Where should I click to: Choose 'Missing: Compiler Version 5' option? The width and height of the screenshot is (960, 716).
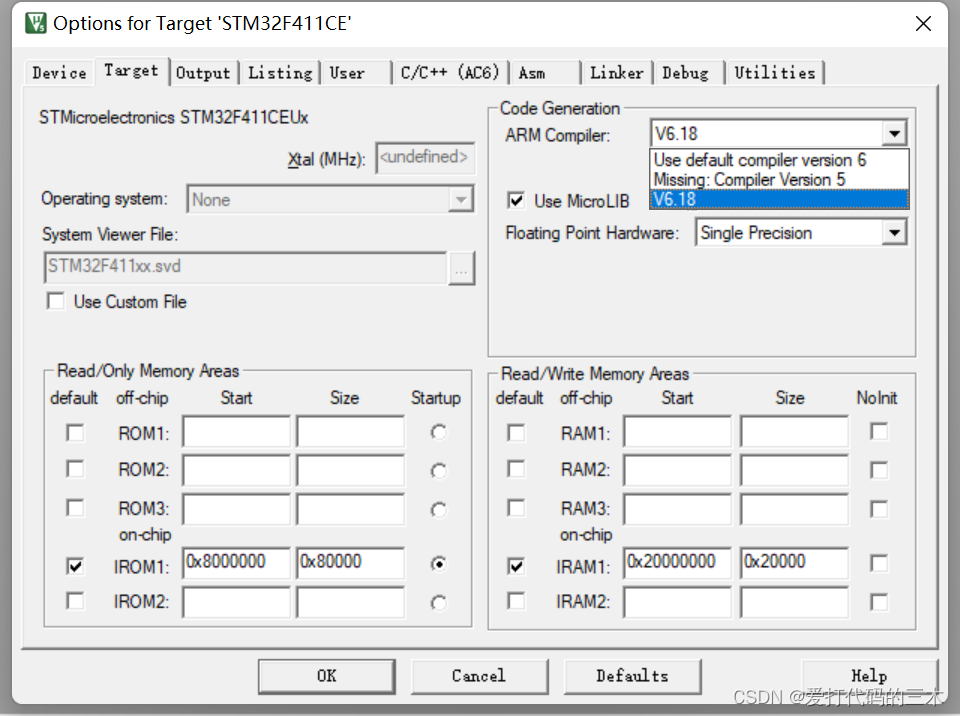[779, 179]
